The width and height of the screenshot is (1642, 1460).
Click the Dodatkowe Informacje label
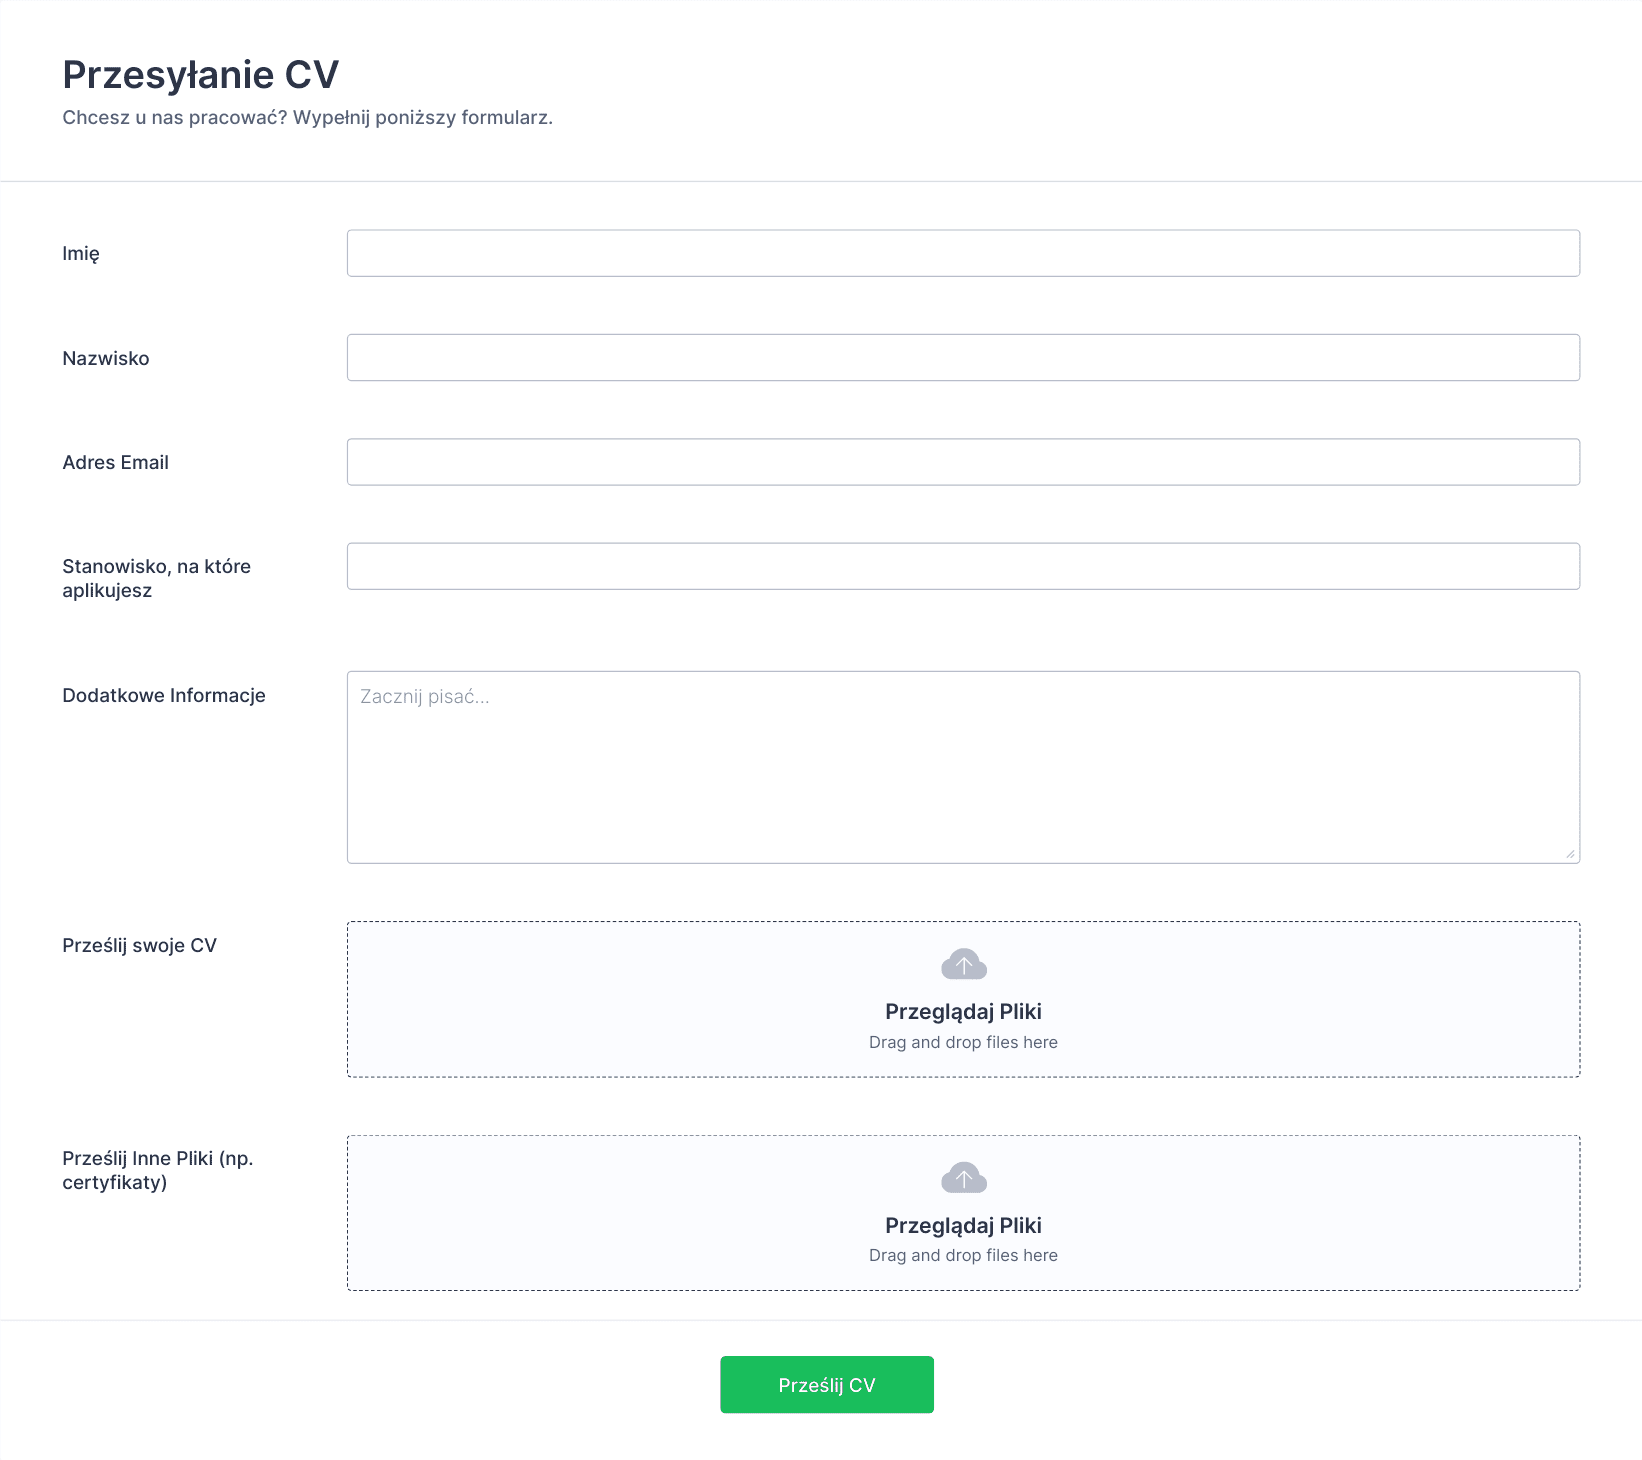[164, 695]
